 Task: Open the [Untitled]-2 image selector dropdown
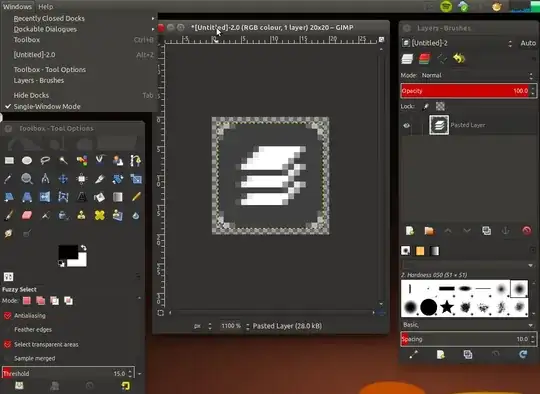[457, 43]
